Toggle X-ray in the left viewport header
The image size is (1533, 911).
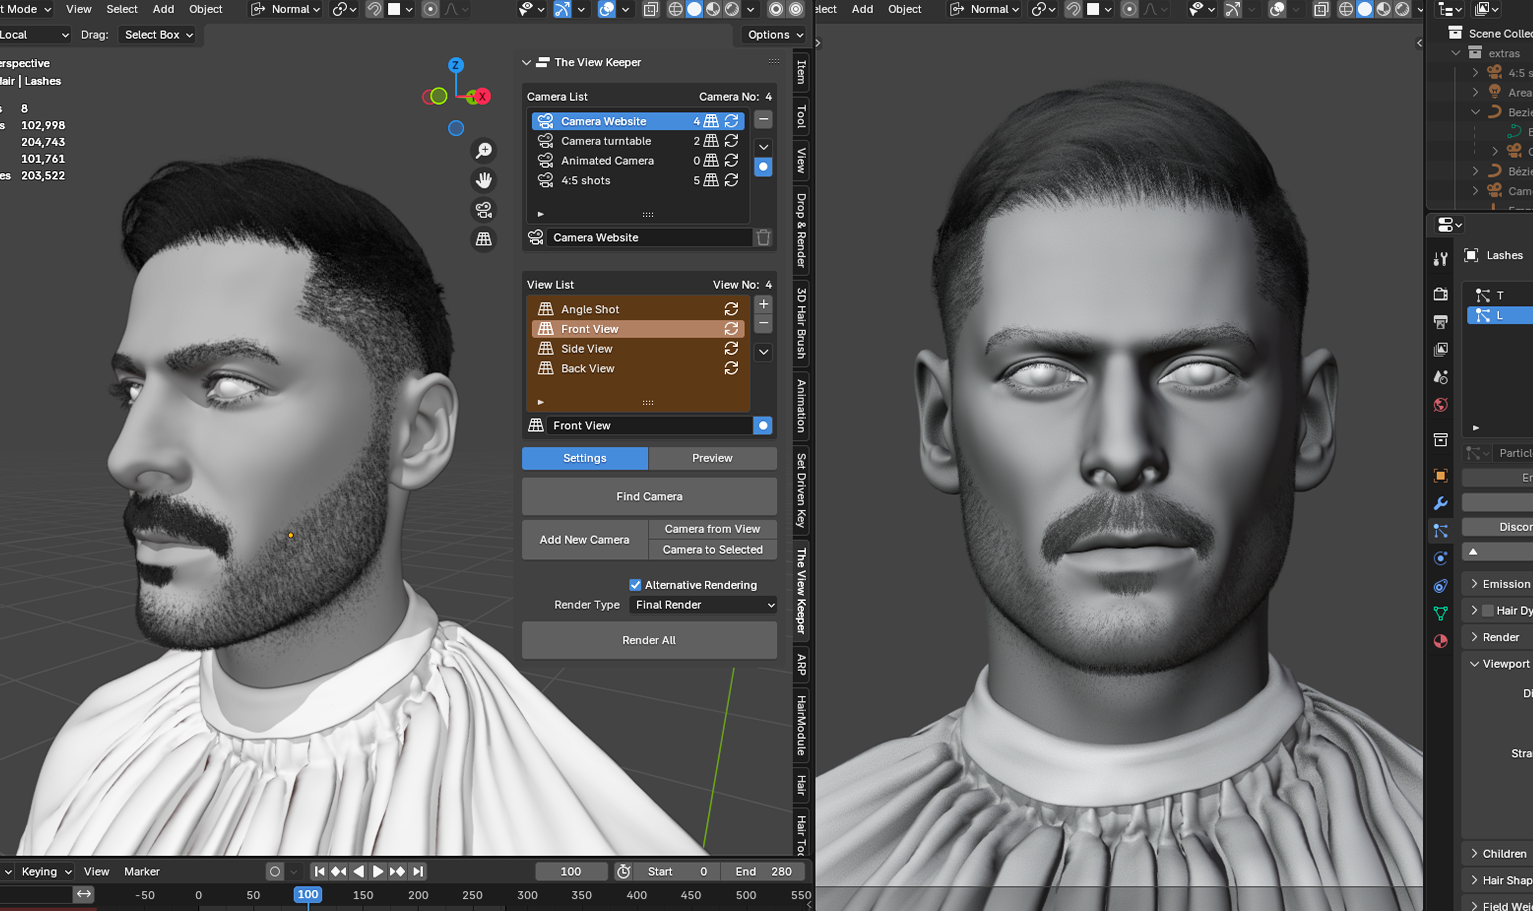(651, 9)
